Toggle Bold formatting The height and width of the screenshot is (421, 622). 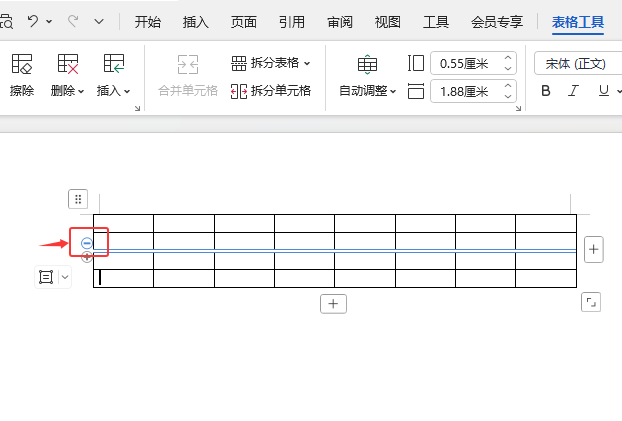[546, 91]
